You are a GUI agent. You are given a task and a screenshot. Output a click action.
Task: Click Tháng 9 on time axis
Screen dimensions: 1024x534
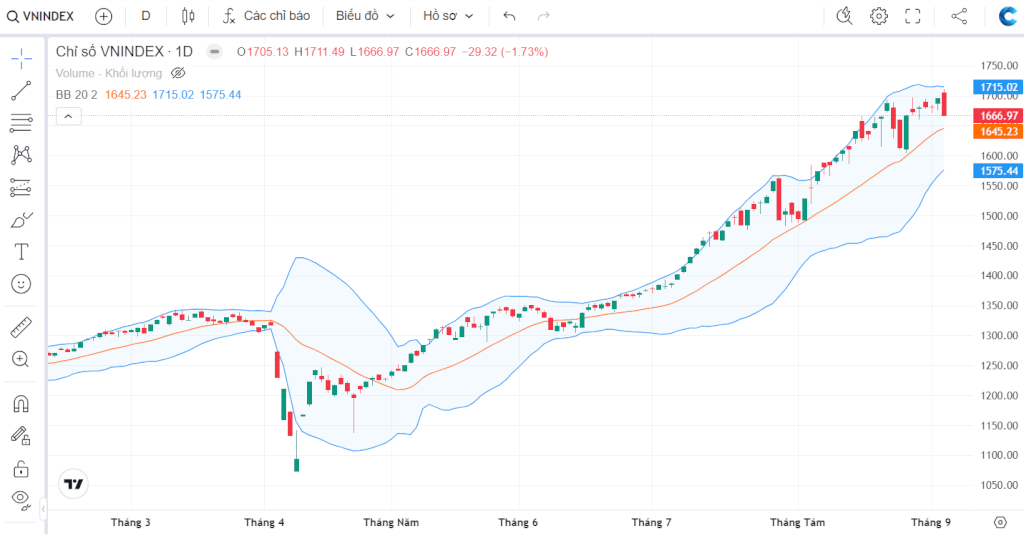click(931, 522)
